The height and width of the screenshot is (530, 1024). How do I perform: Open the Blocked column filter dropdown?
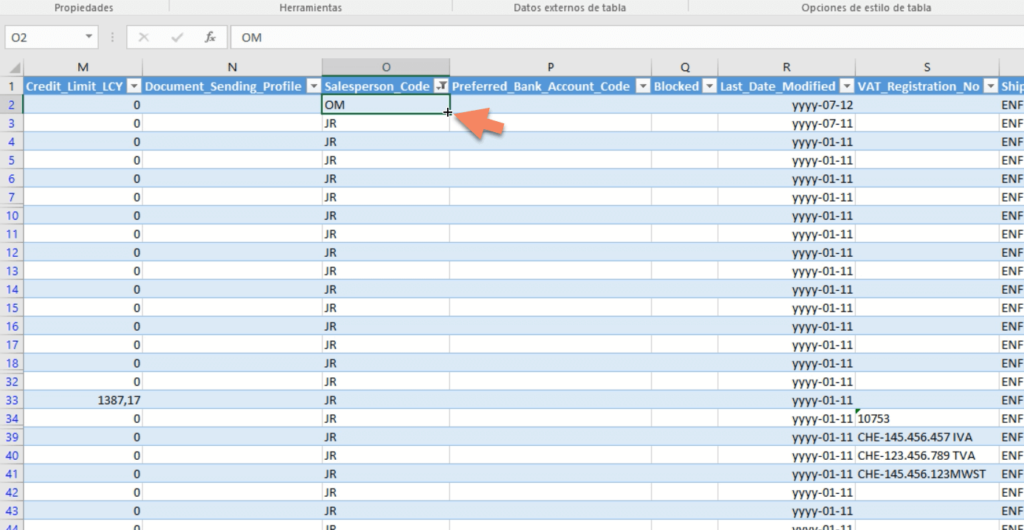coord(708,87)
